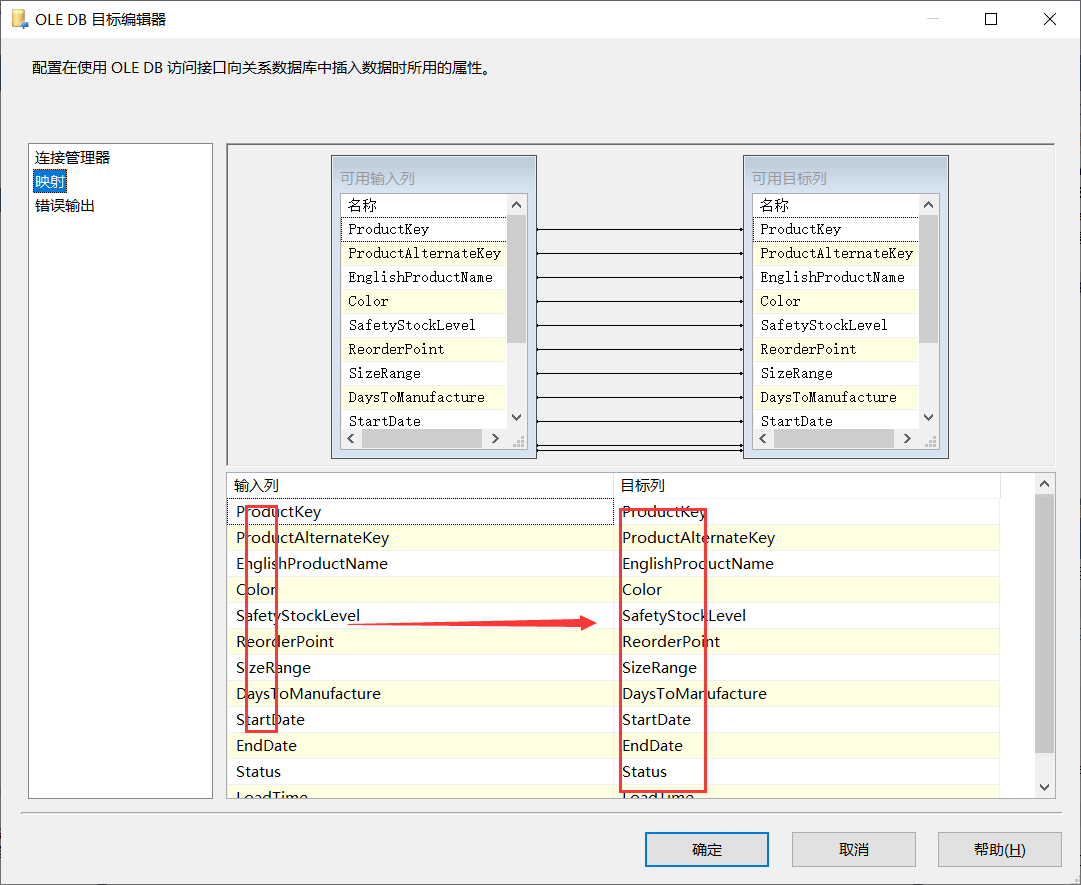Select the 映射 page in left list
Viewport: 1081px width, 885px height.
pyautogui.click(x=50, y=181)
